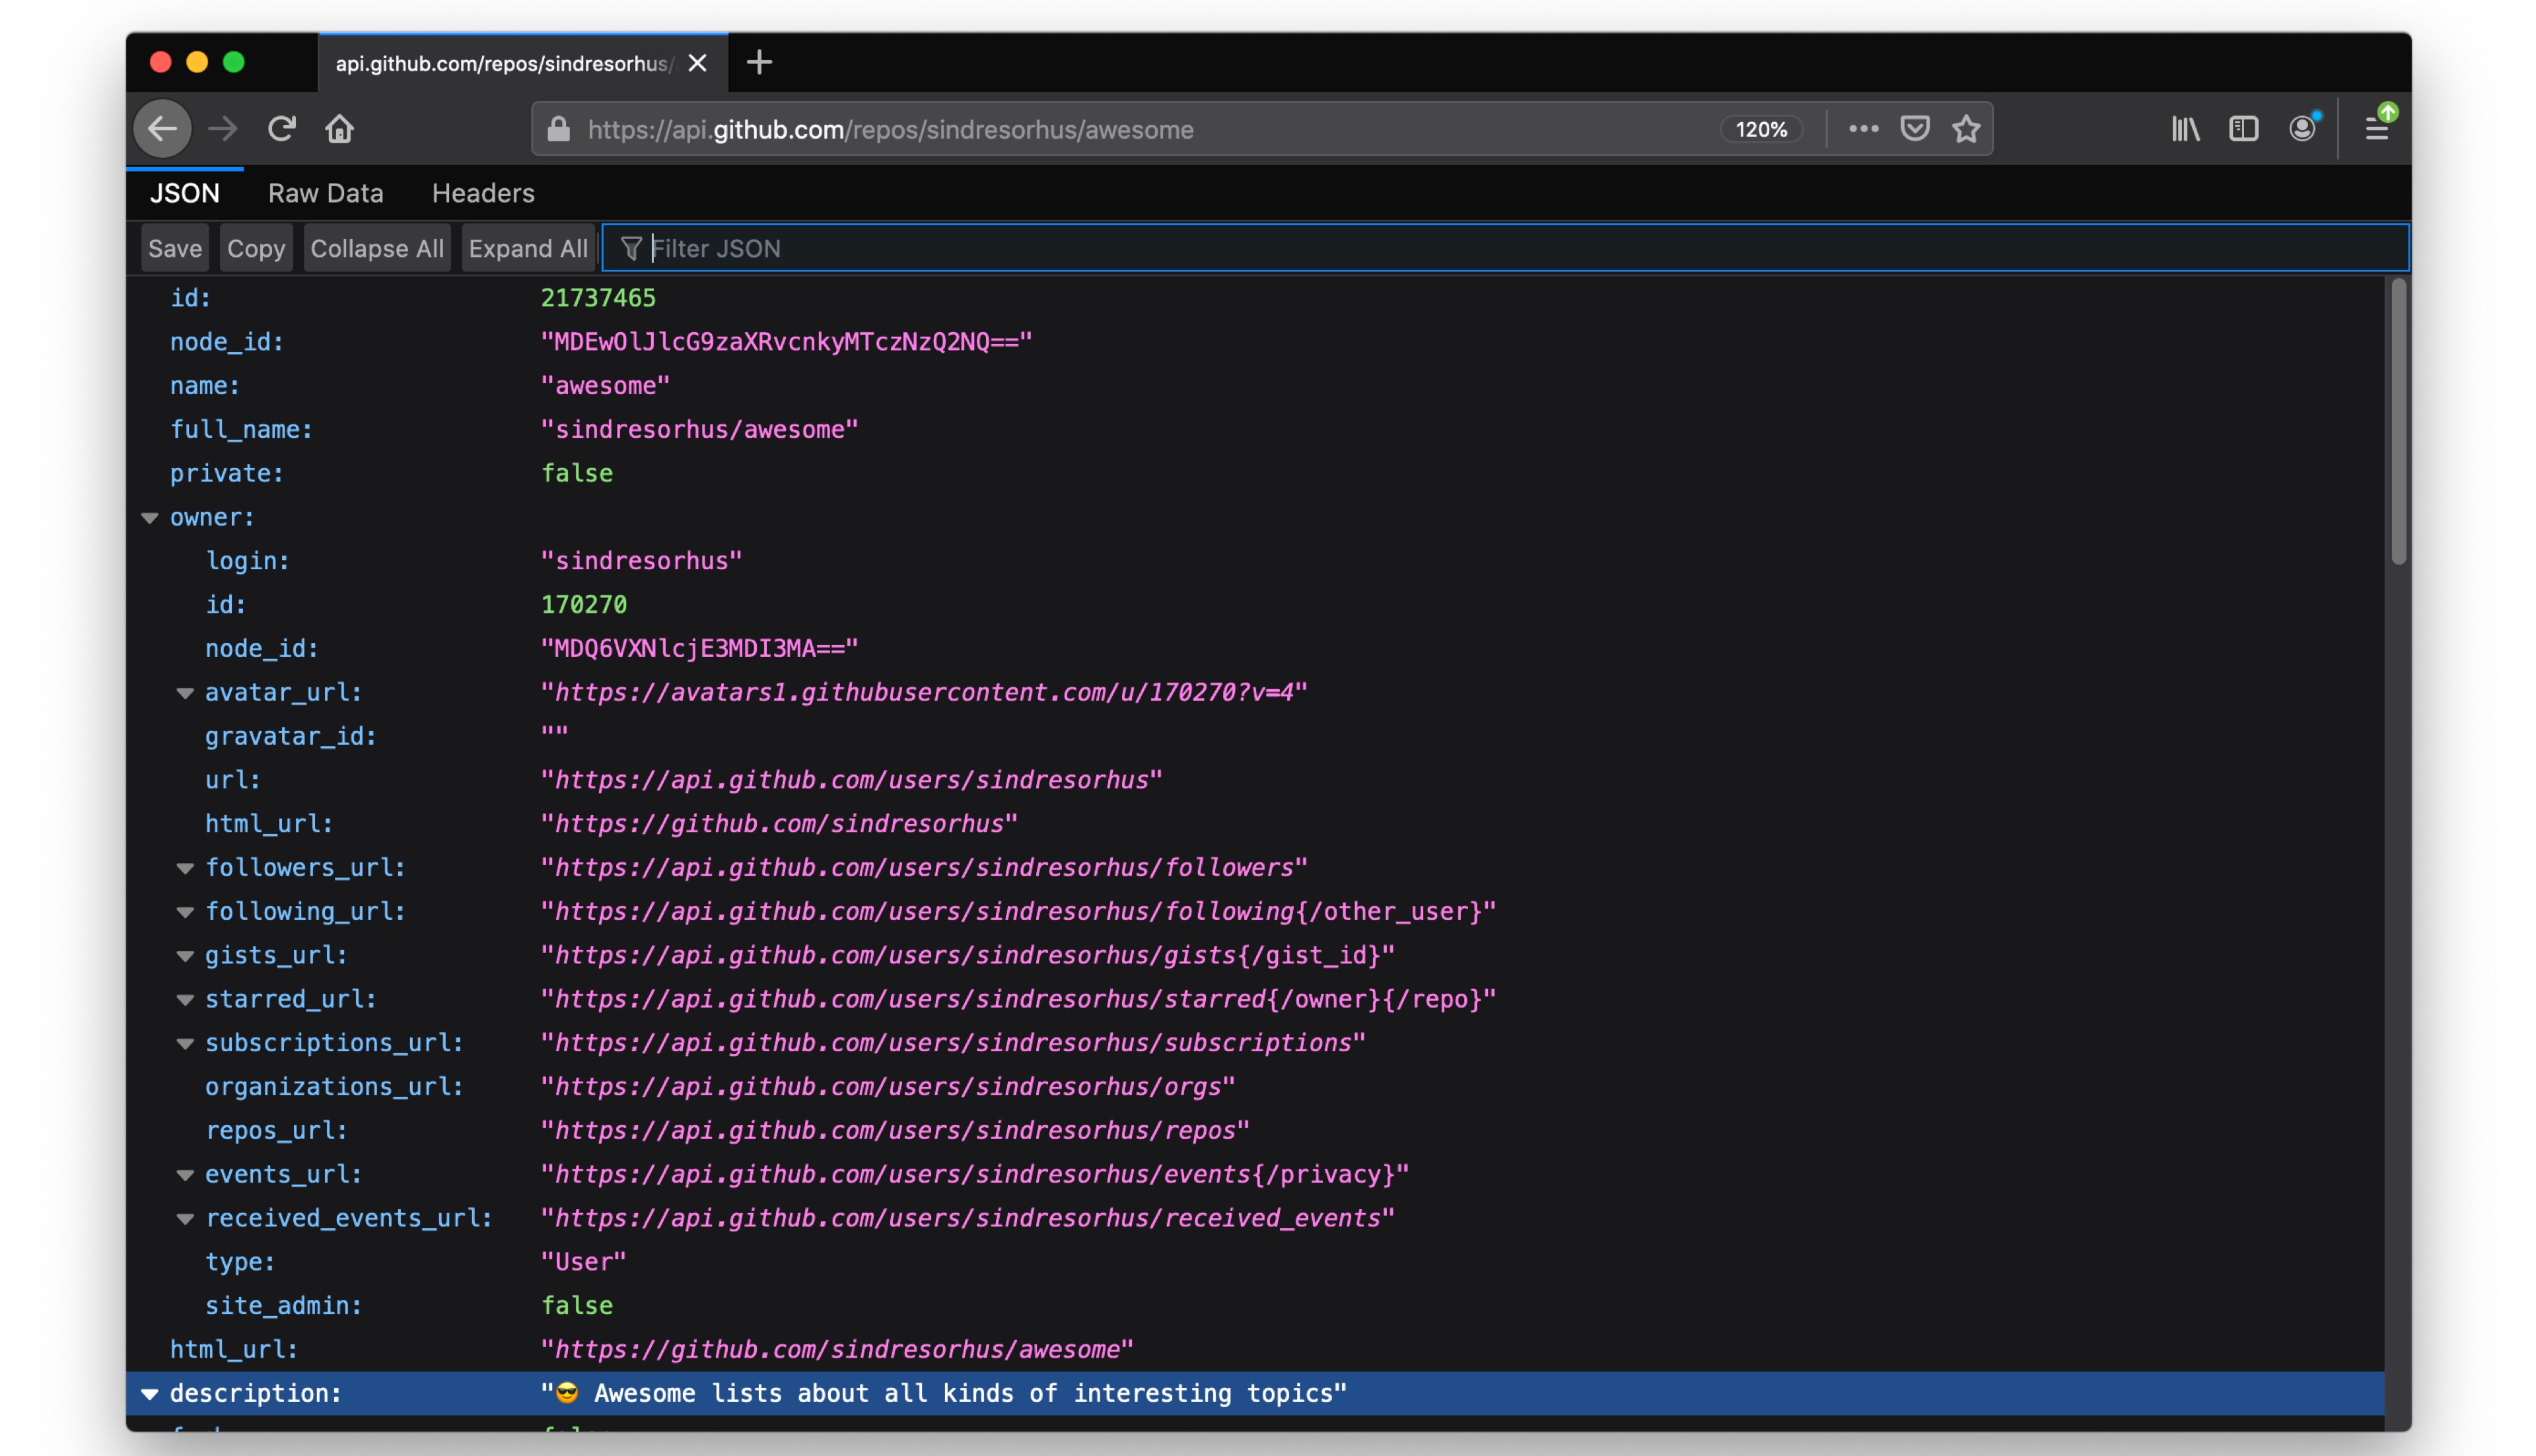Open the sindresorhus/followers API link
Viewport: 2536px width, 1456px height.
pos(924,868)
